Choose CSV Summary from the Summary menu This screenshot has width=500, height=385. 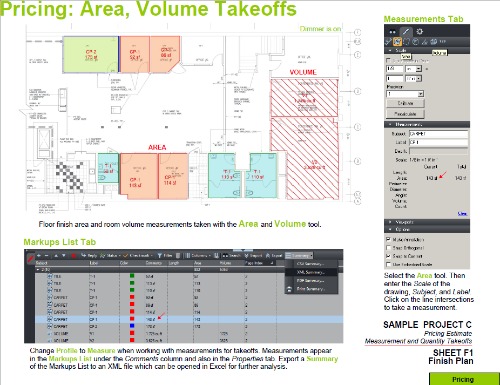(310, 264)
